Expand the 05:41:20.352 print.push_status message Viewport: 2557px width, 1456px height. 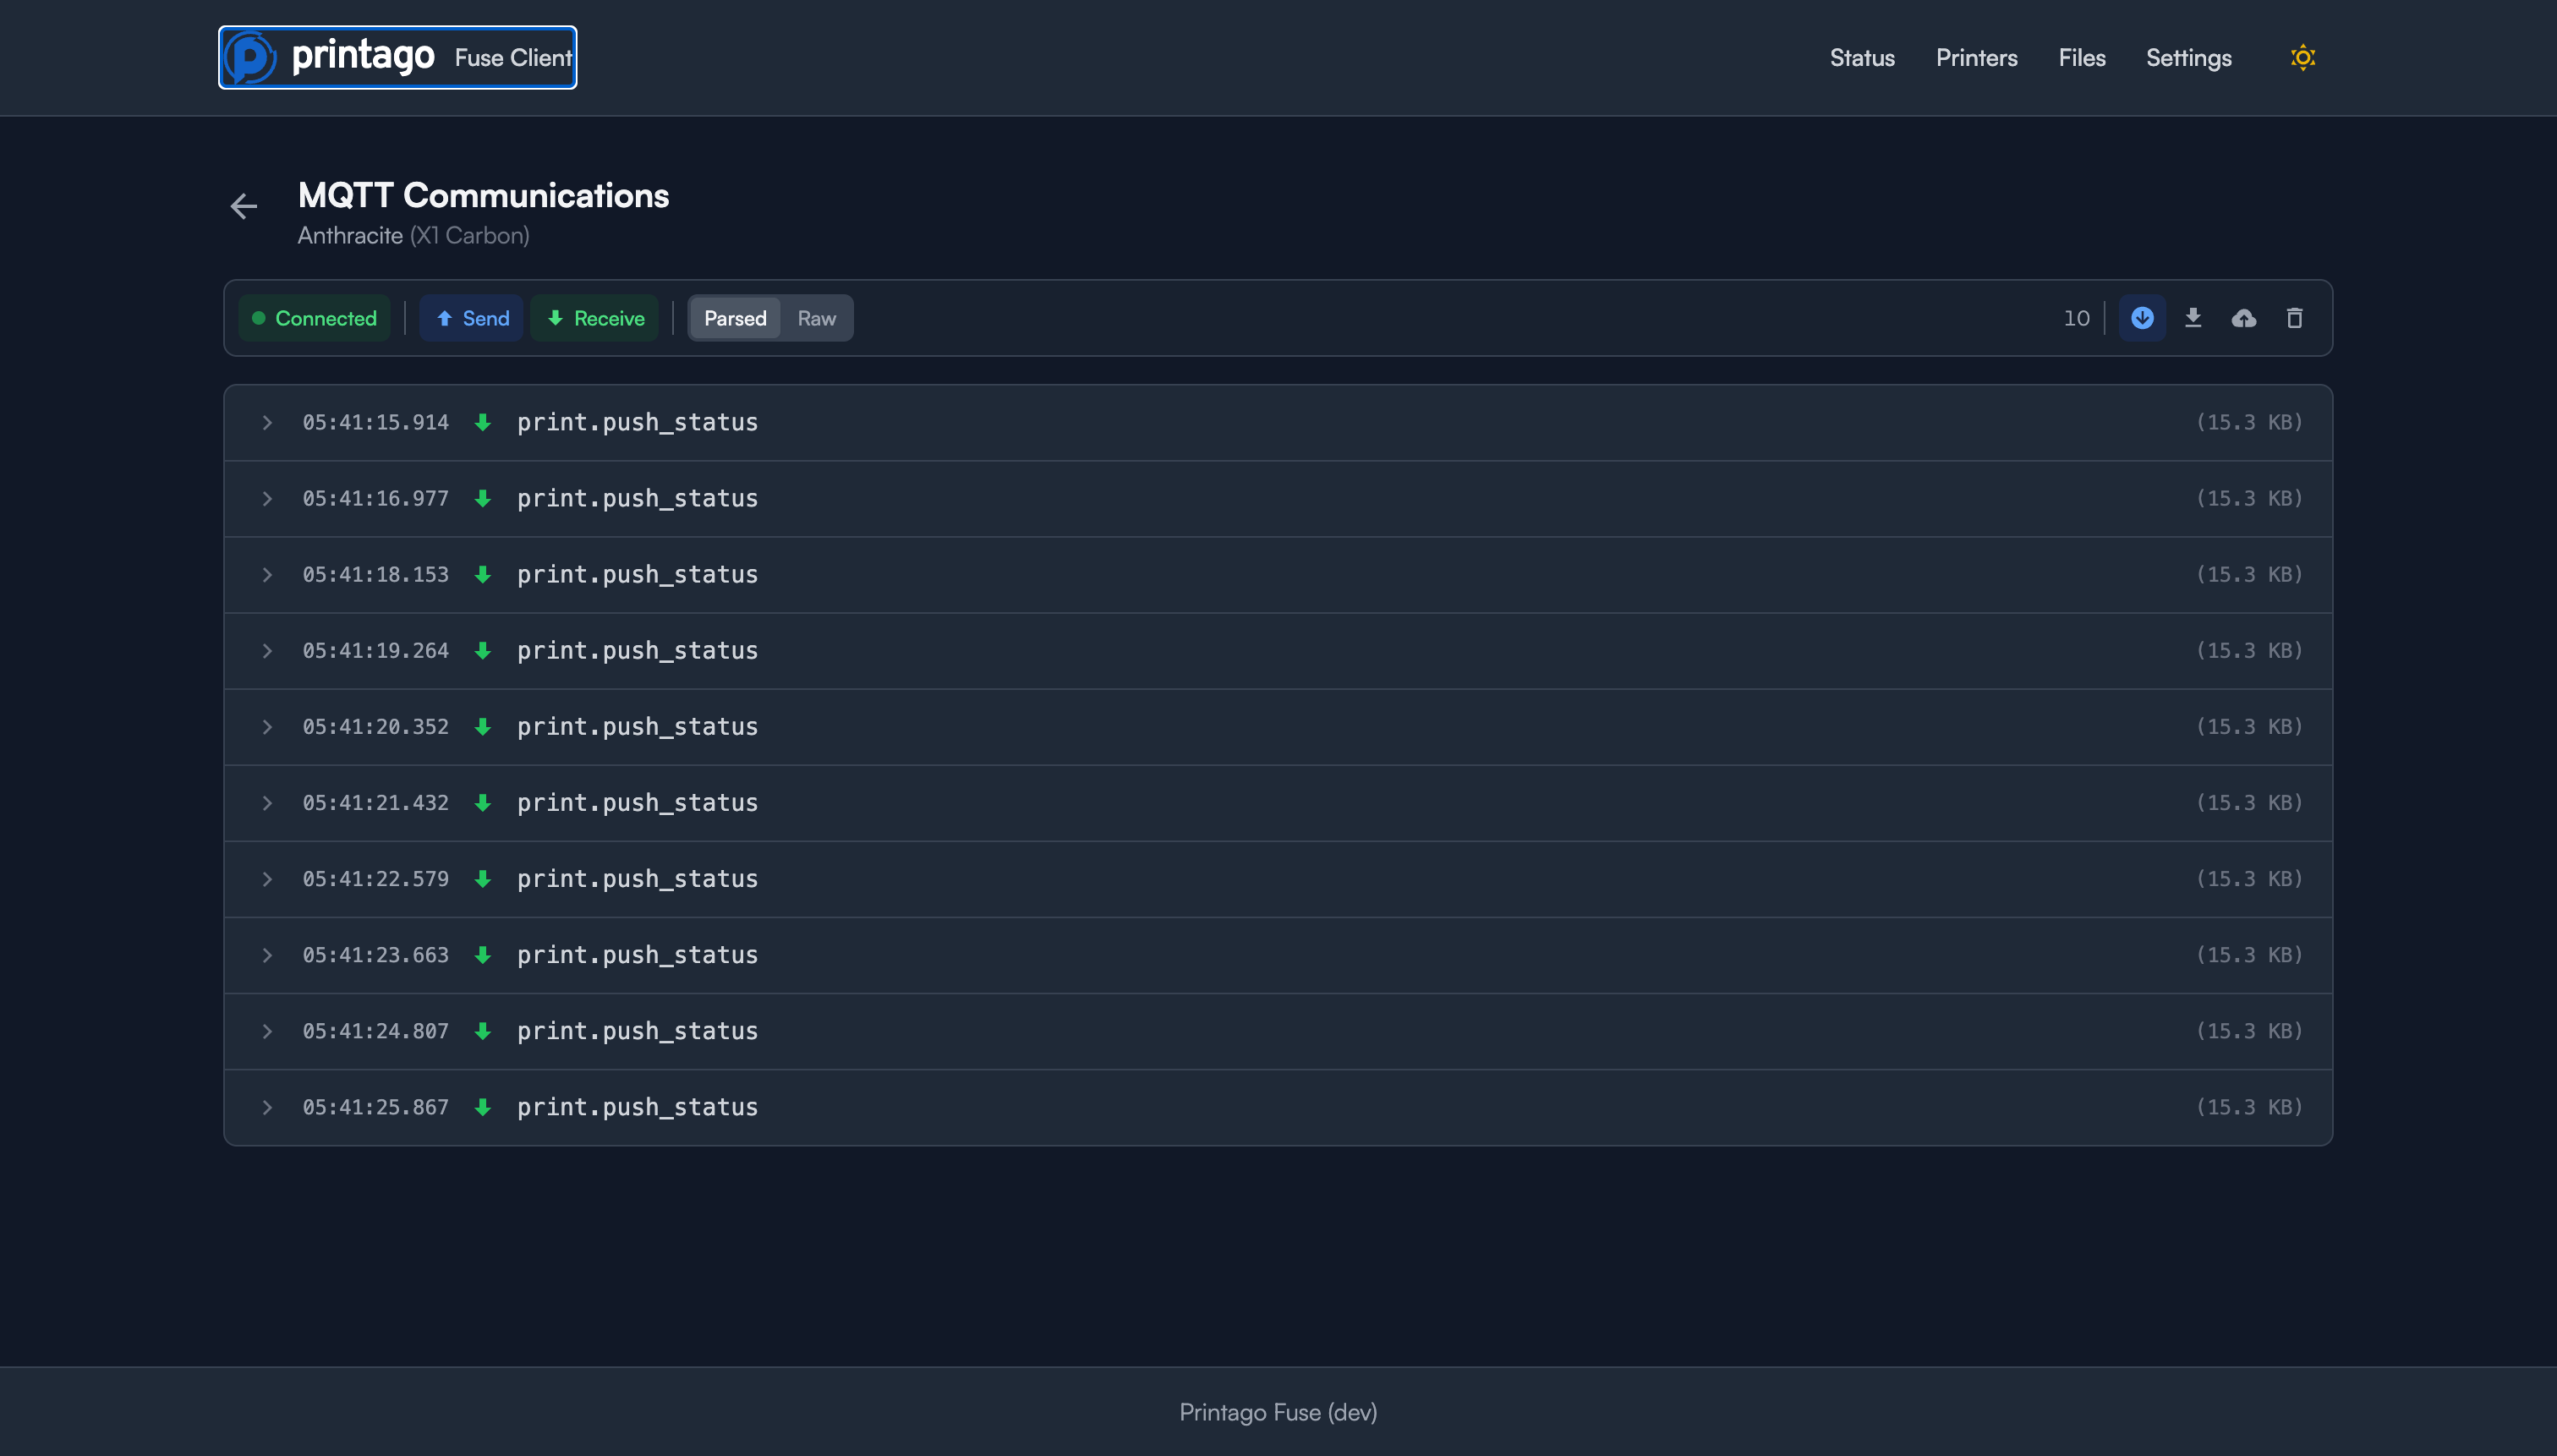click(x=267, y=727)
